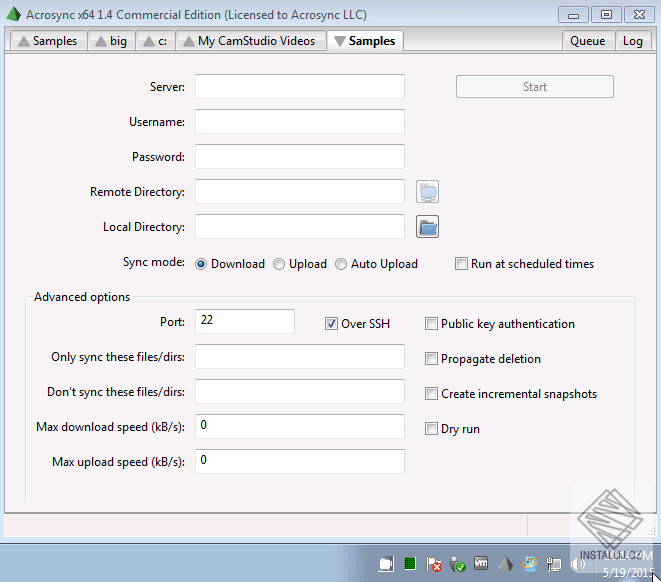The height and width of the screenshot is (582, 661).
Task: Click the Acrosync pyramid tray icon
Action: click(505, 564)
